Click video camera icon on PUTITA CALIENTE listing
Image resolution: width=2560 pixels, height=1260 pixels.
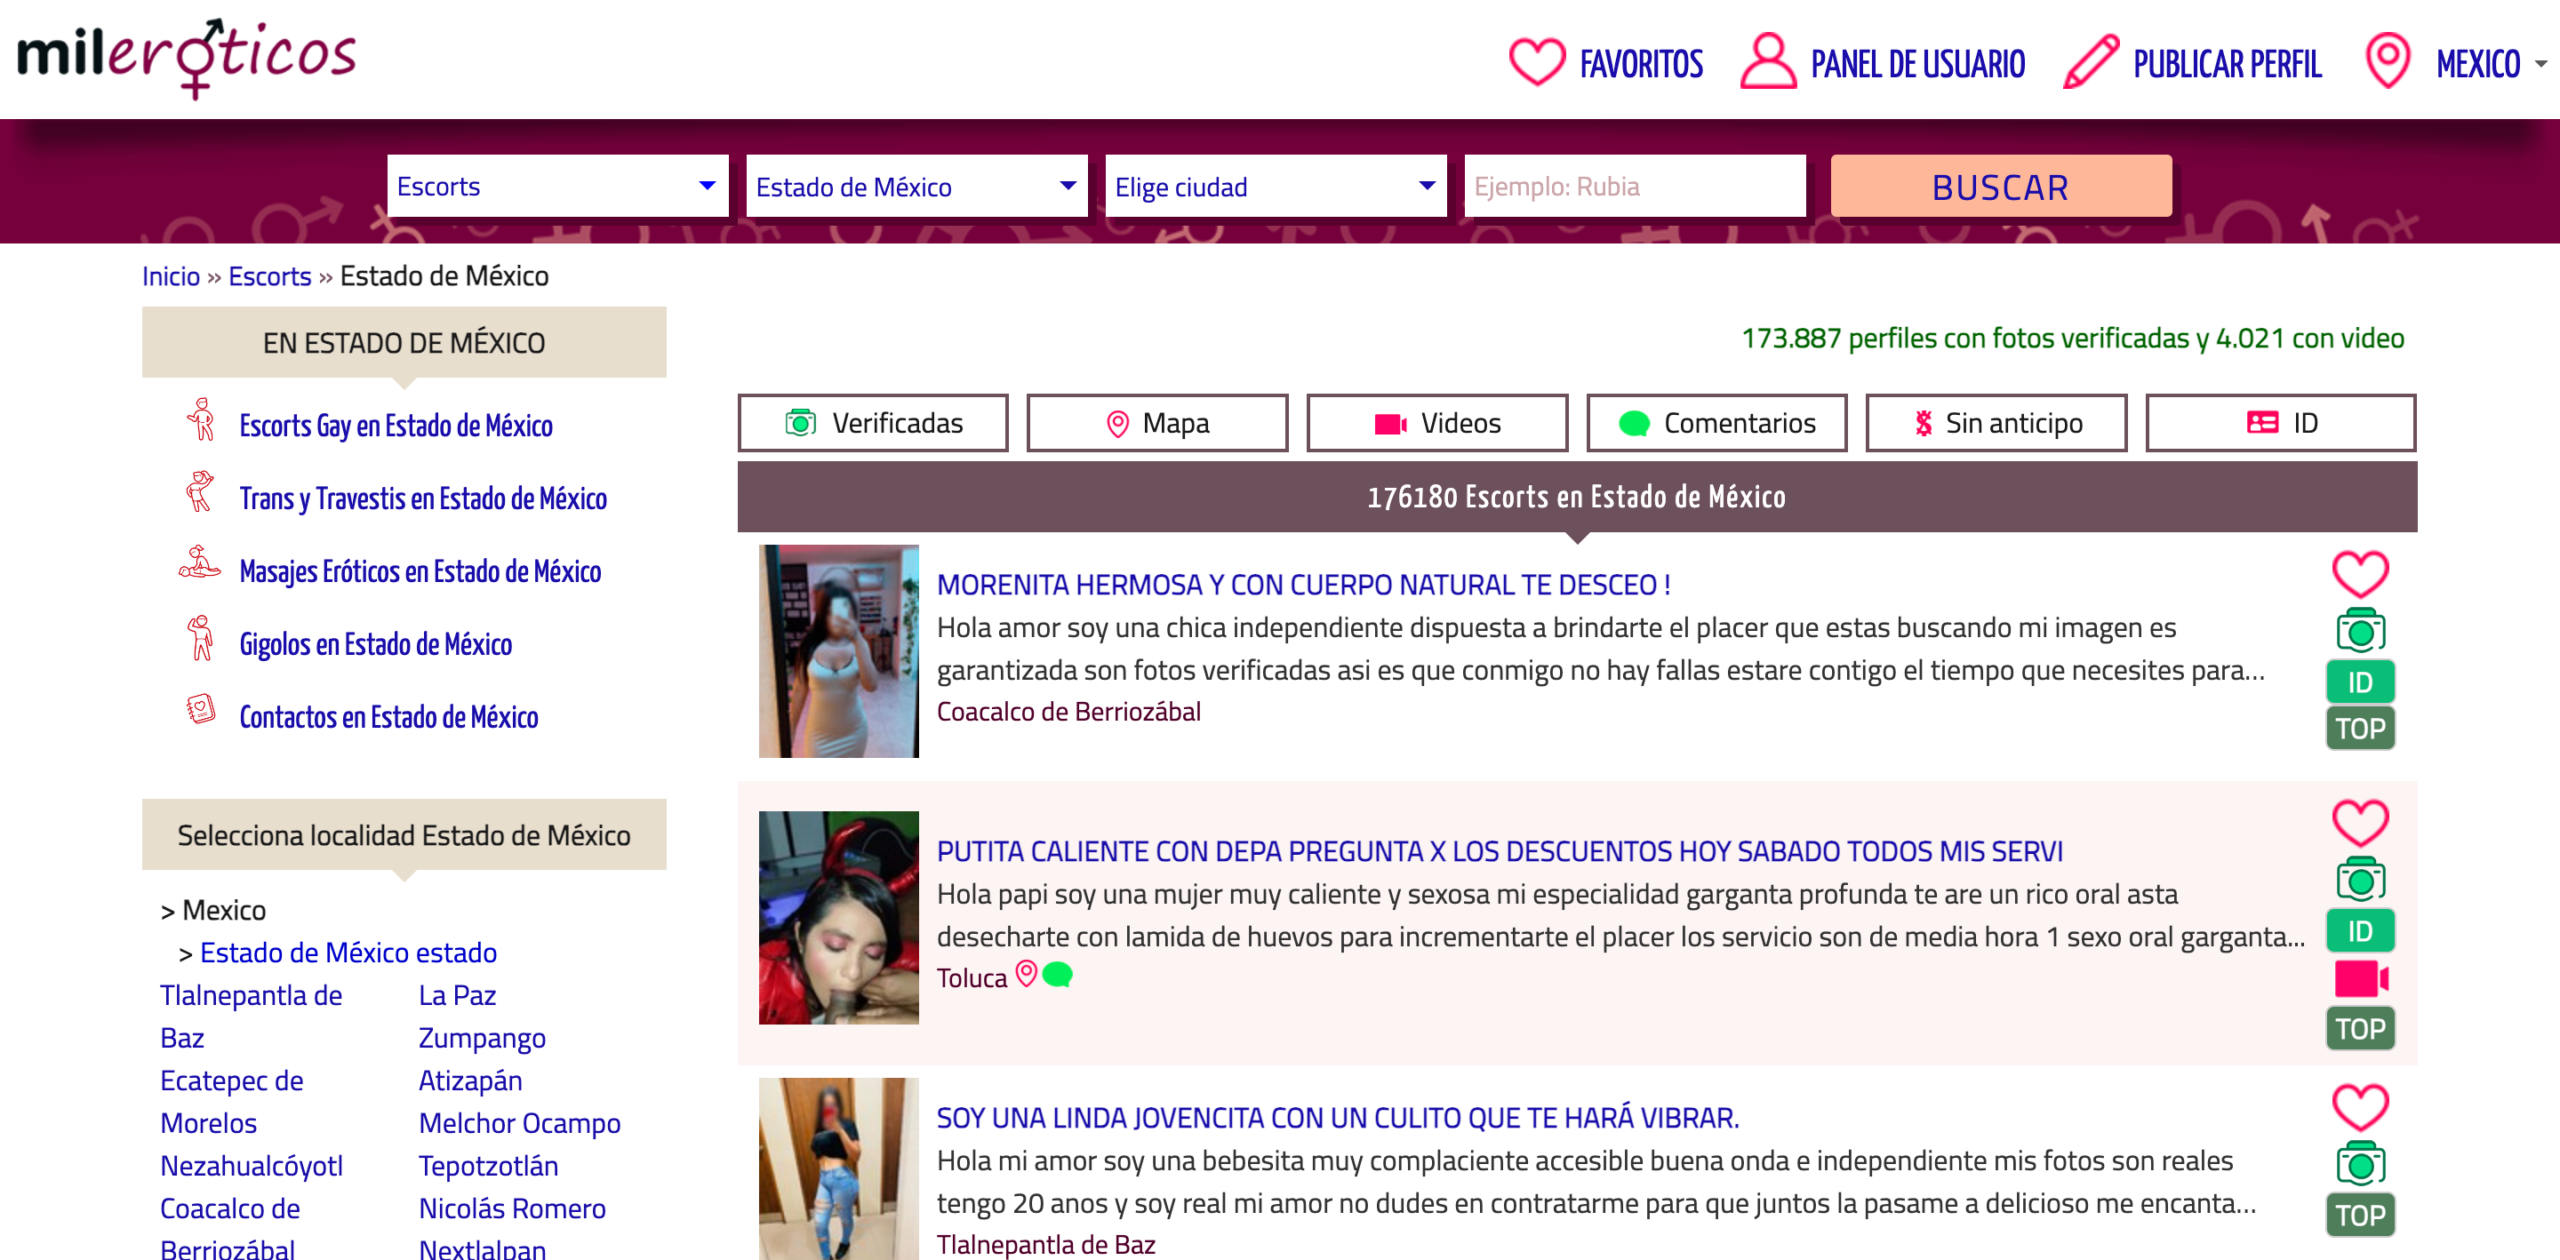[2361, 979]
